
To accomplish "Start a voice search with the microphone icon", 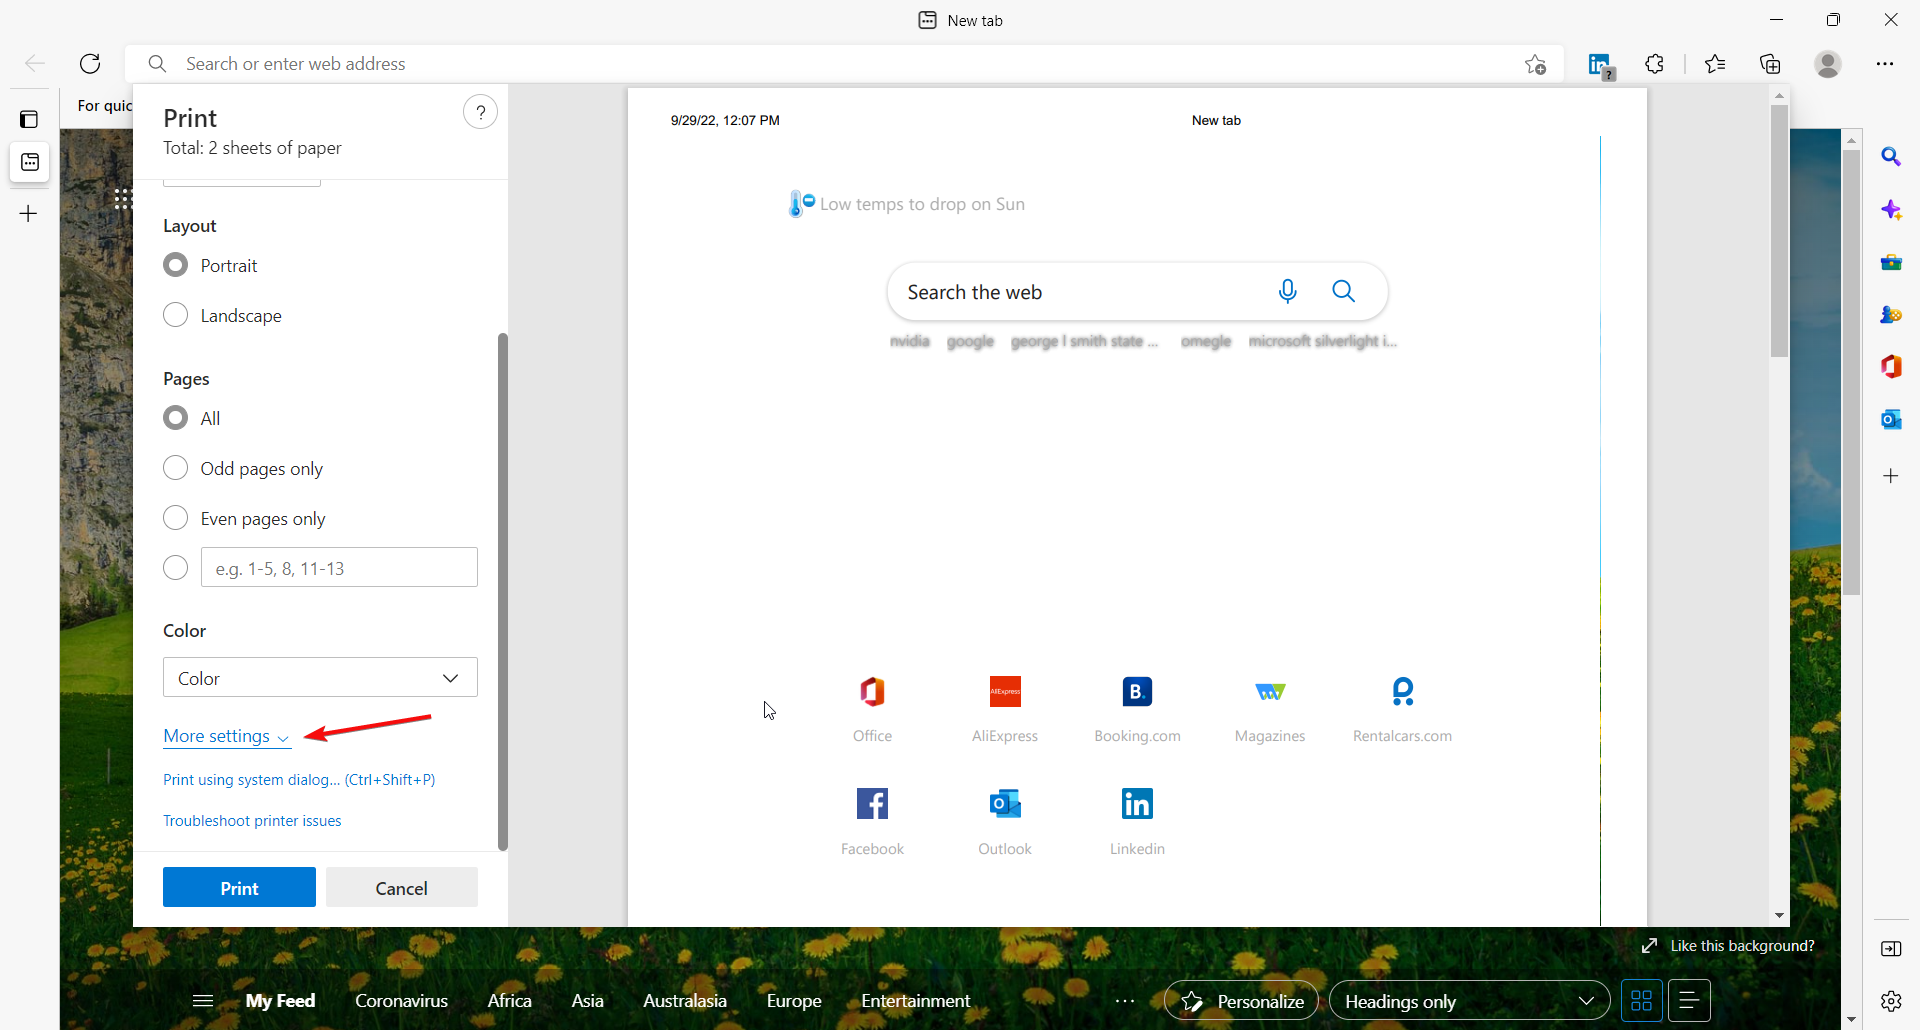I will 1288,291.
